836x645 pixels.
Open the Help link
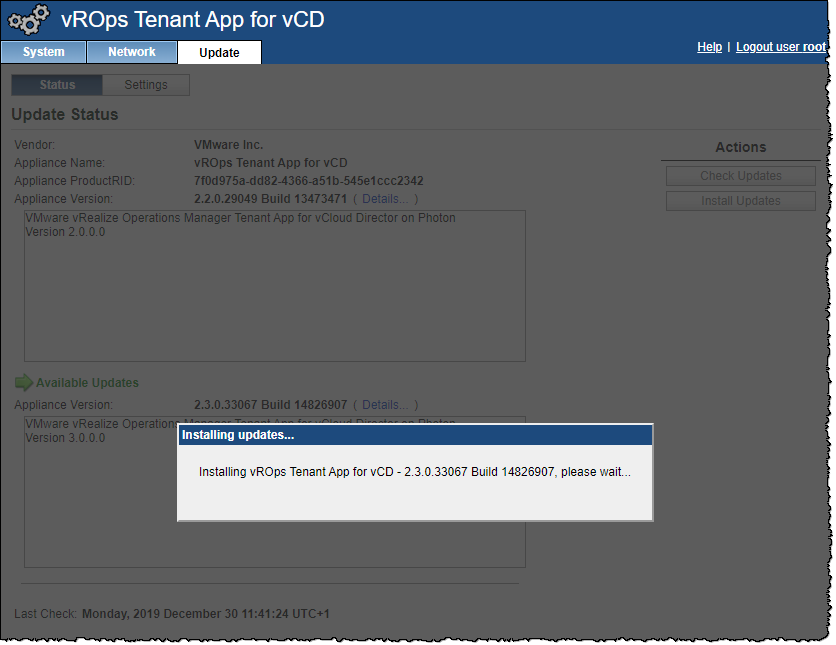click(709, 47)
